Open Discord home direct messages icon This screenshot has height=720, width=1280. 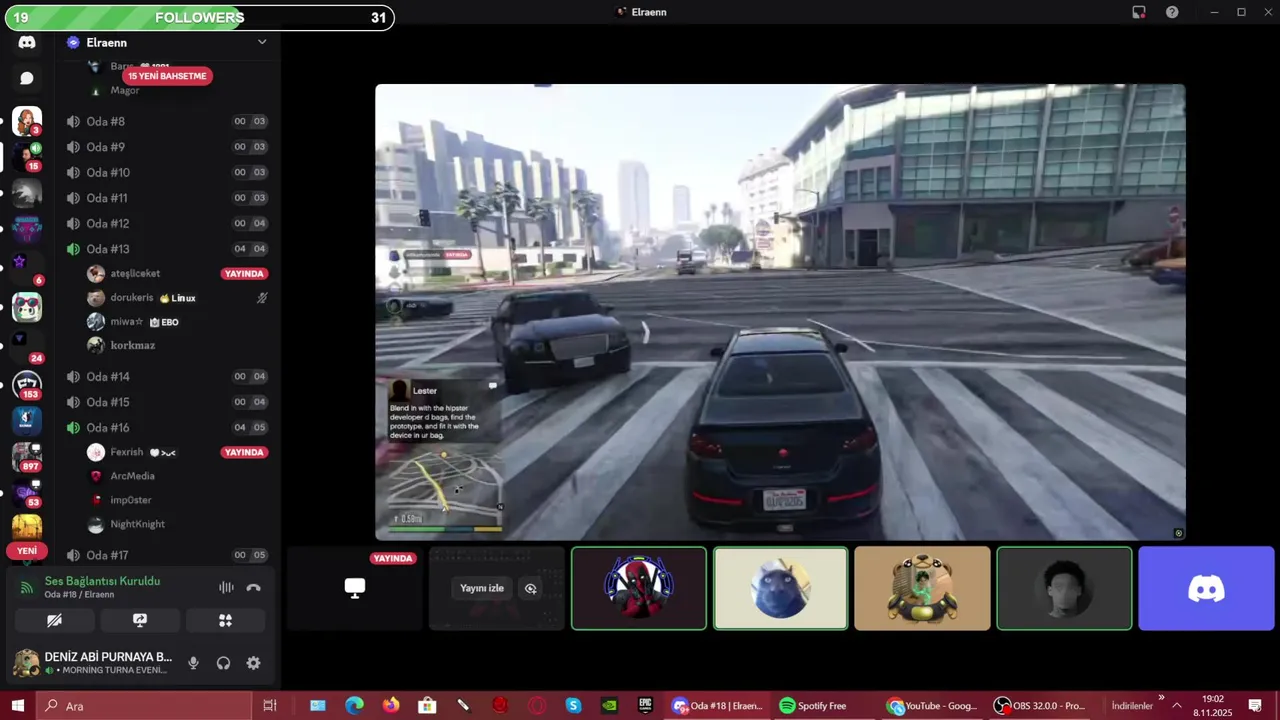tap(27, 43)
